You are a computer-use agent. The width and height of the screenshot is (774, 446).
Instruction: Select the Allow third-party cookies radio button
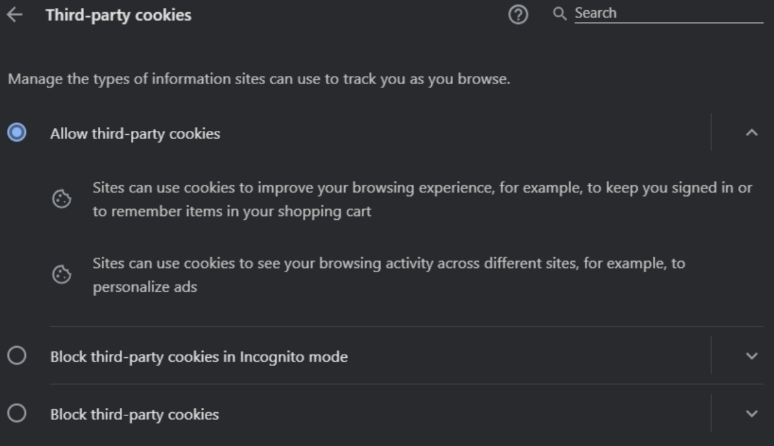click(17, 132)
